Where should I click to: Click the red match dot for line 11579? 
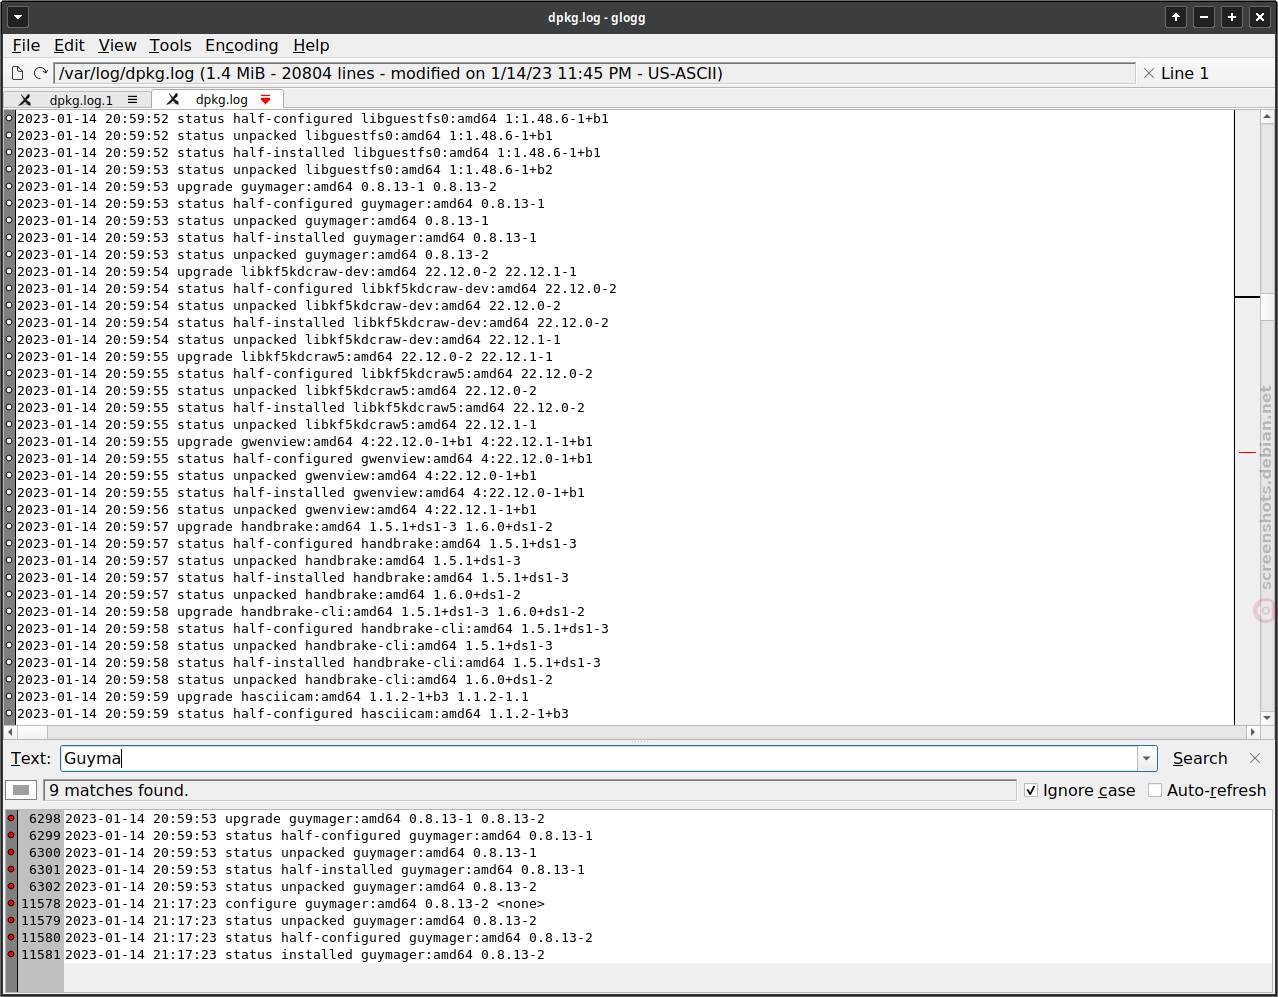pyautogui.click(x=11, y=920)
